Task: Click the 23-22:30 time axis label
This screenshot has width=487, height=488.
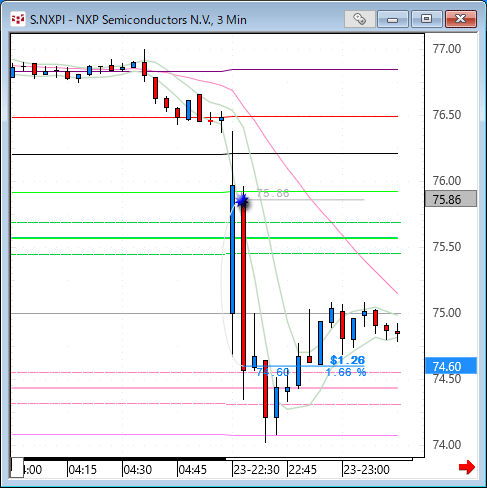Action: point(256,470)
